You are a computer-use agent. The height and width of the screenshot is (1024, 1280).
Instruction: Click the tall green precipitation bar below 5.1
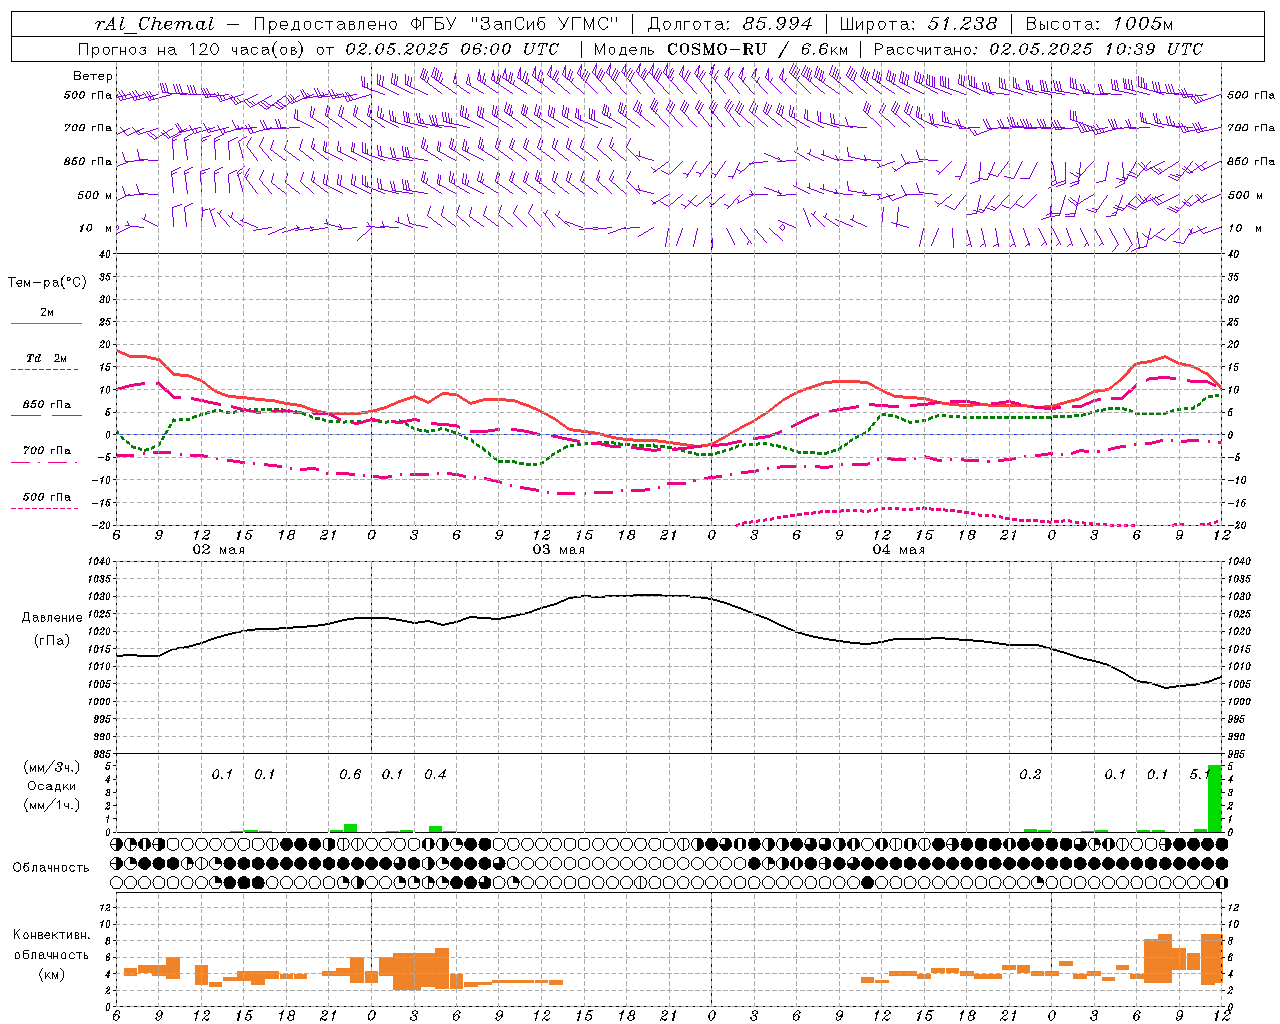click(1214, 798)
